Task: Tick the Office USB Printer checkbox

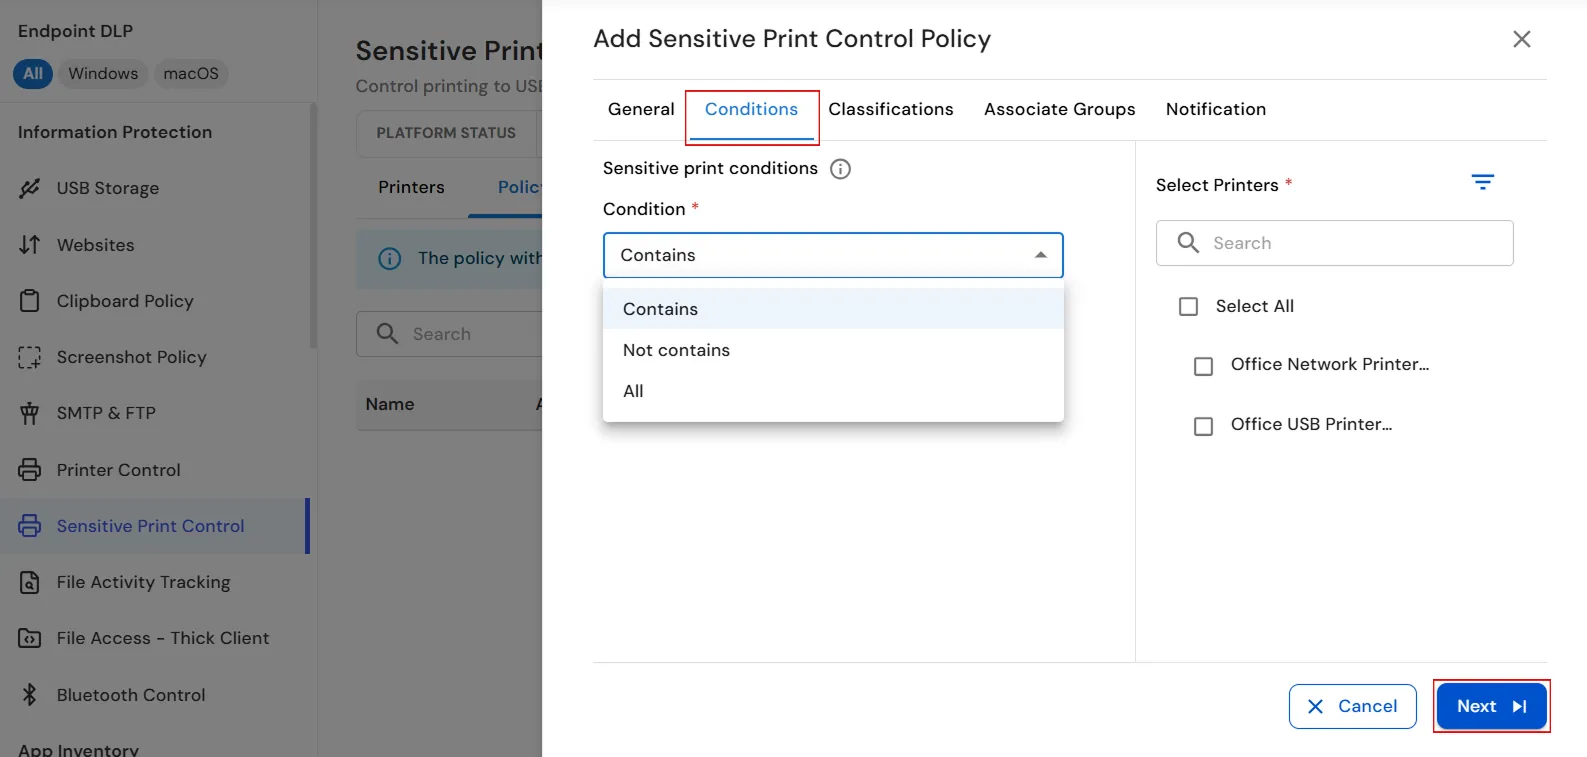Action: (1204, 426)
